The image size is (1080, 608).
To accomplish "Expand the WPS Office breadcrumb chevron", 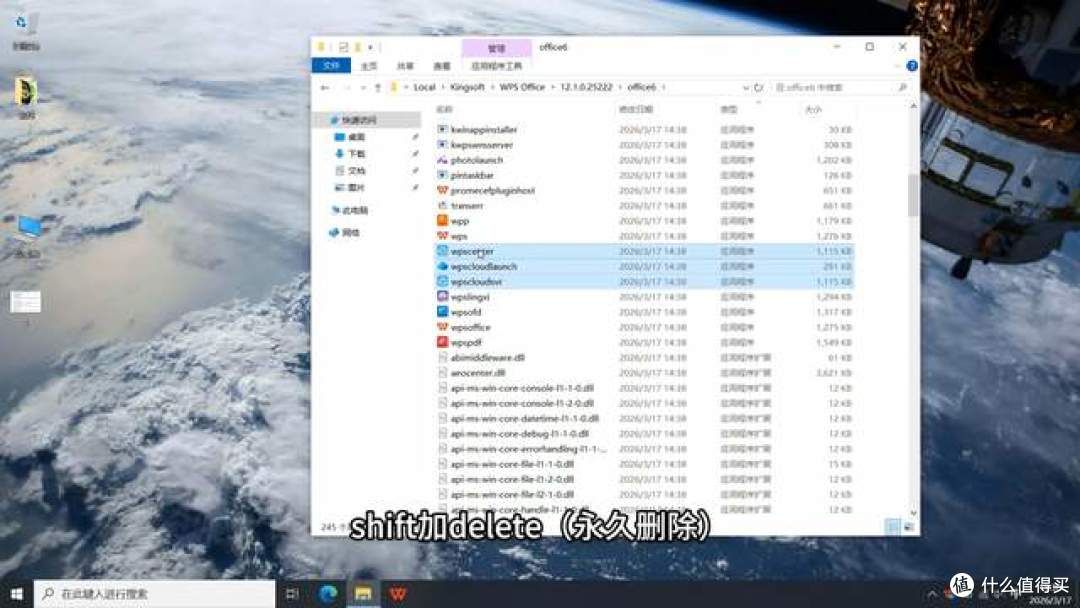I will click(552, 87).
